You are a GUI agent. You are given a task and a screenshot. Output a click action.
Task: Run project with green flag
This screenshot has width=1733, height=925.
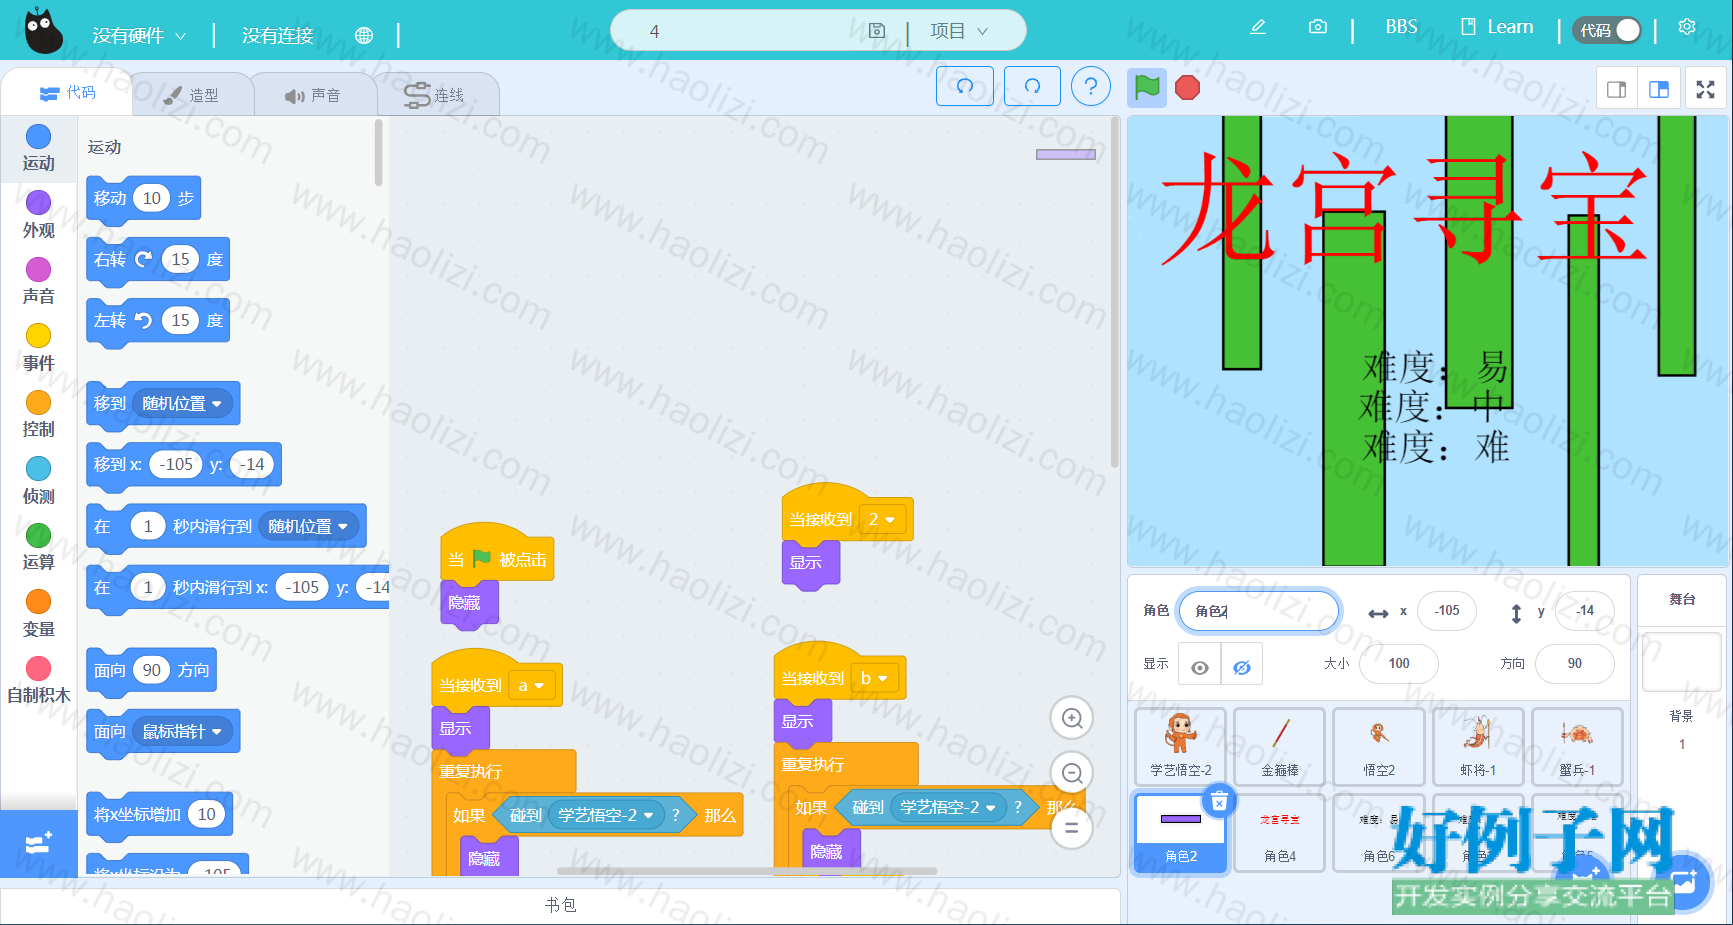1147,87
